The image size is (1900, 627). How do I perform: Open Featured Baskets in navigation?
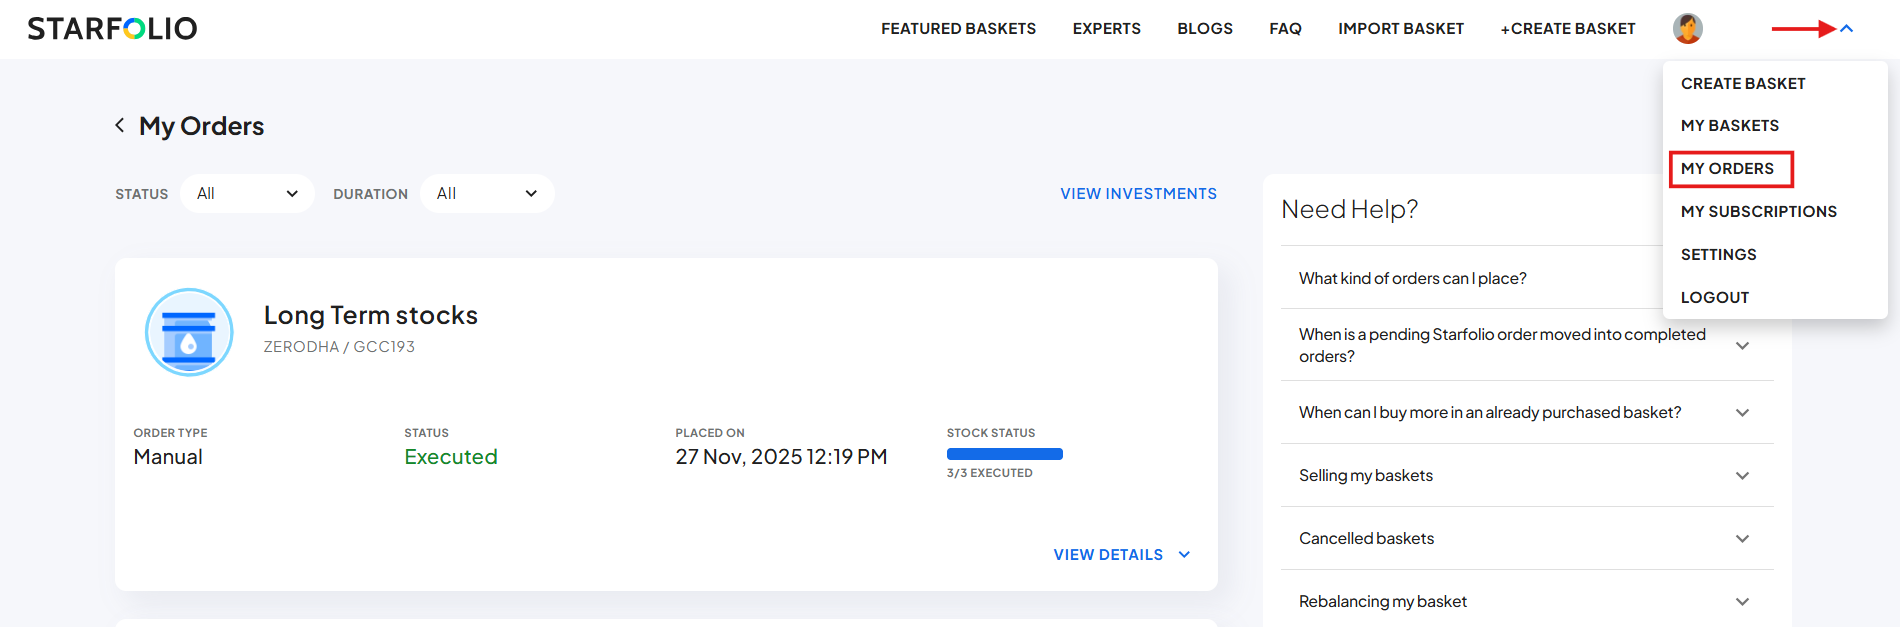coord(958,29)
